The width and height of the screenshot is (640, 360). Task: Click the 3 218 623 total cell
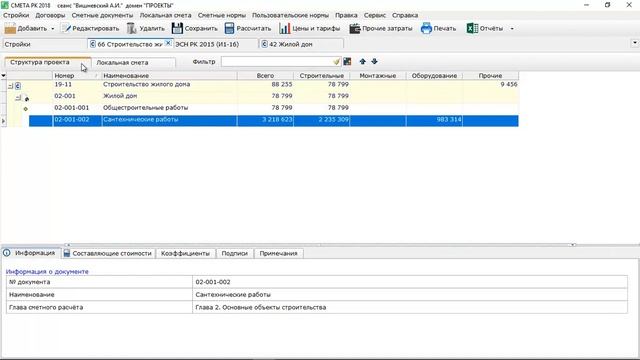point(265,120)
